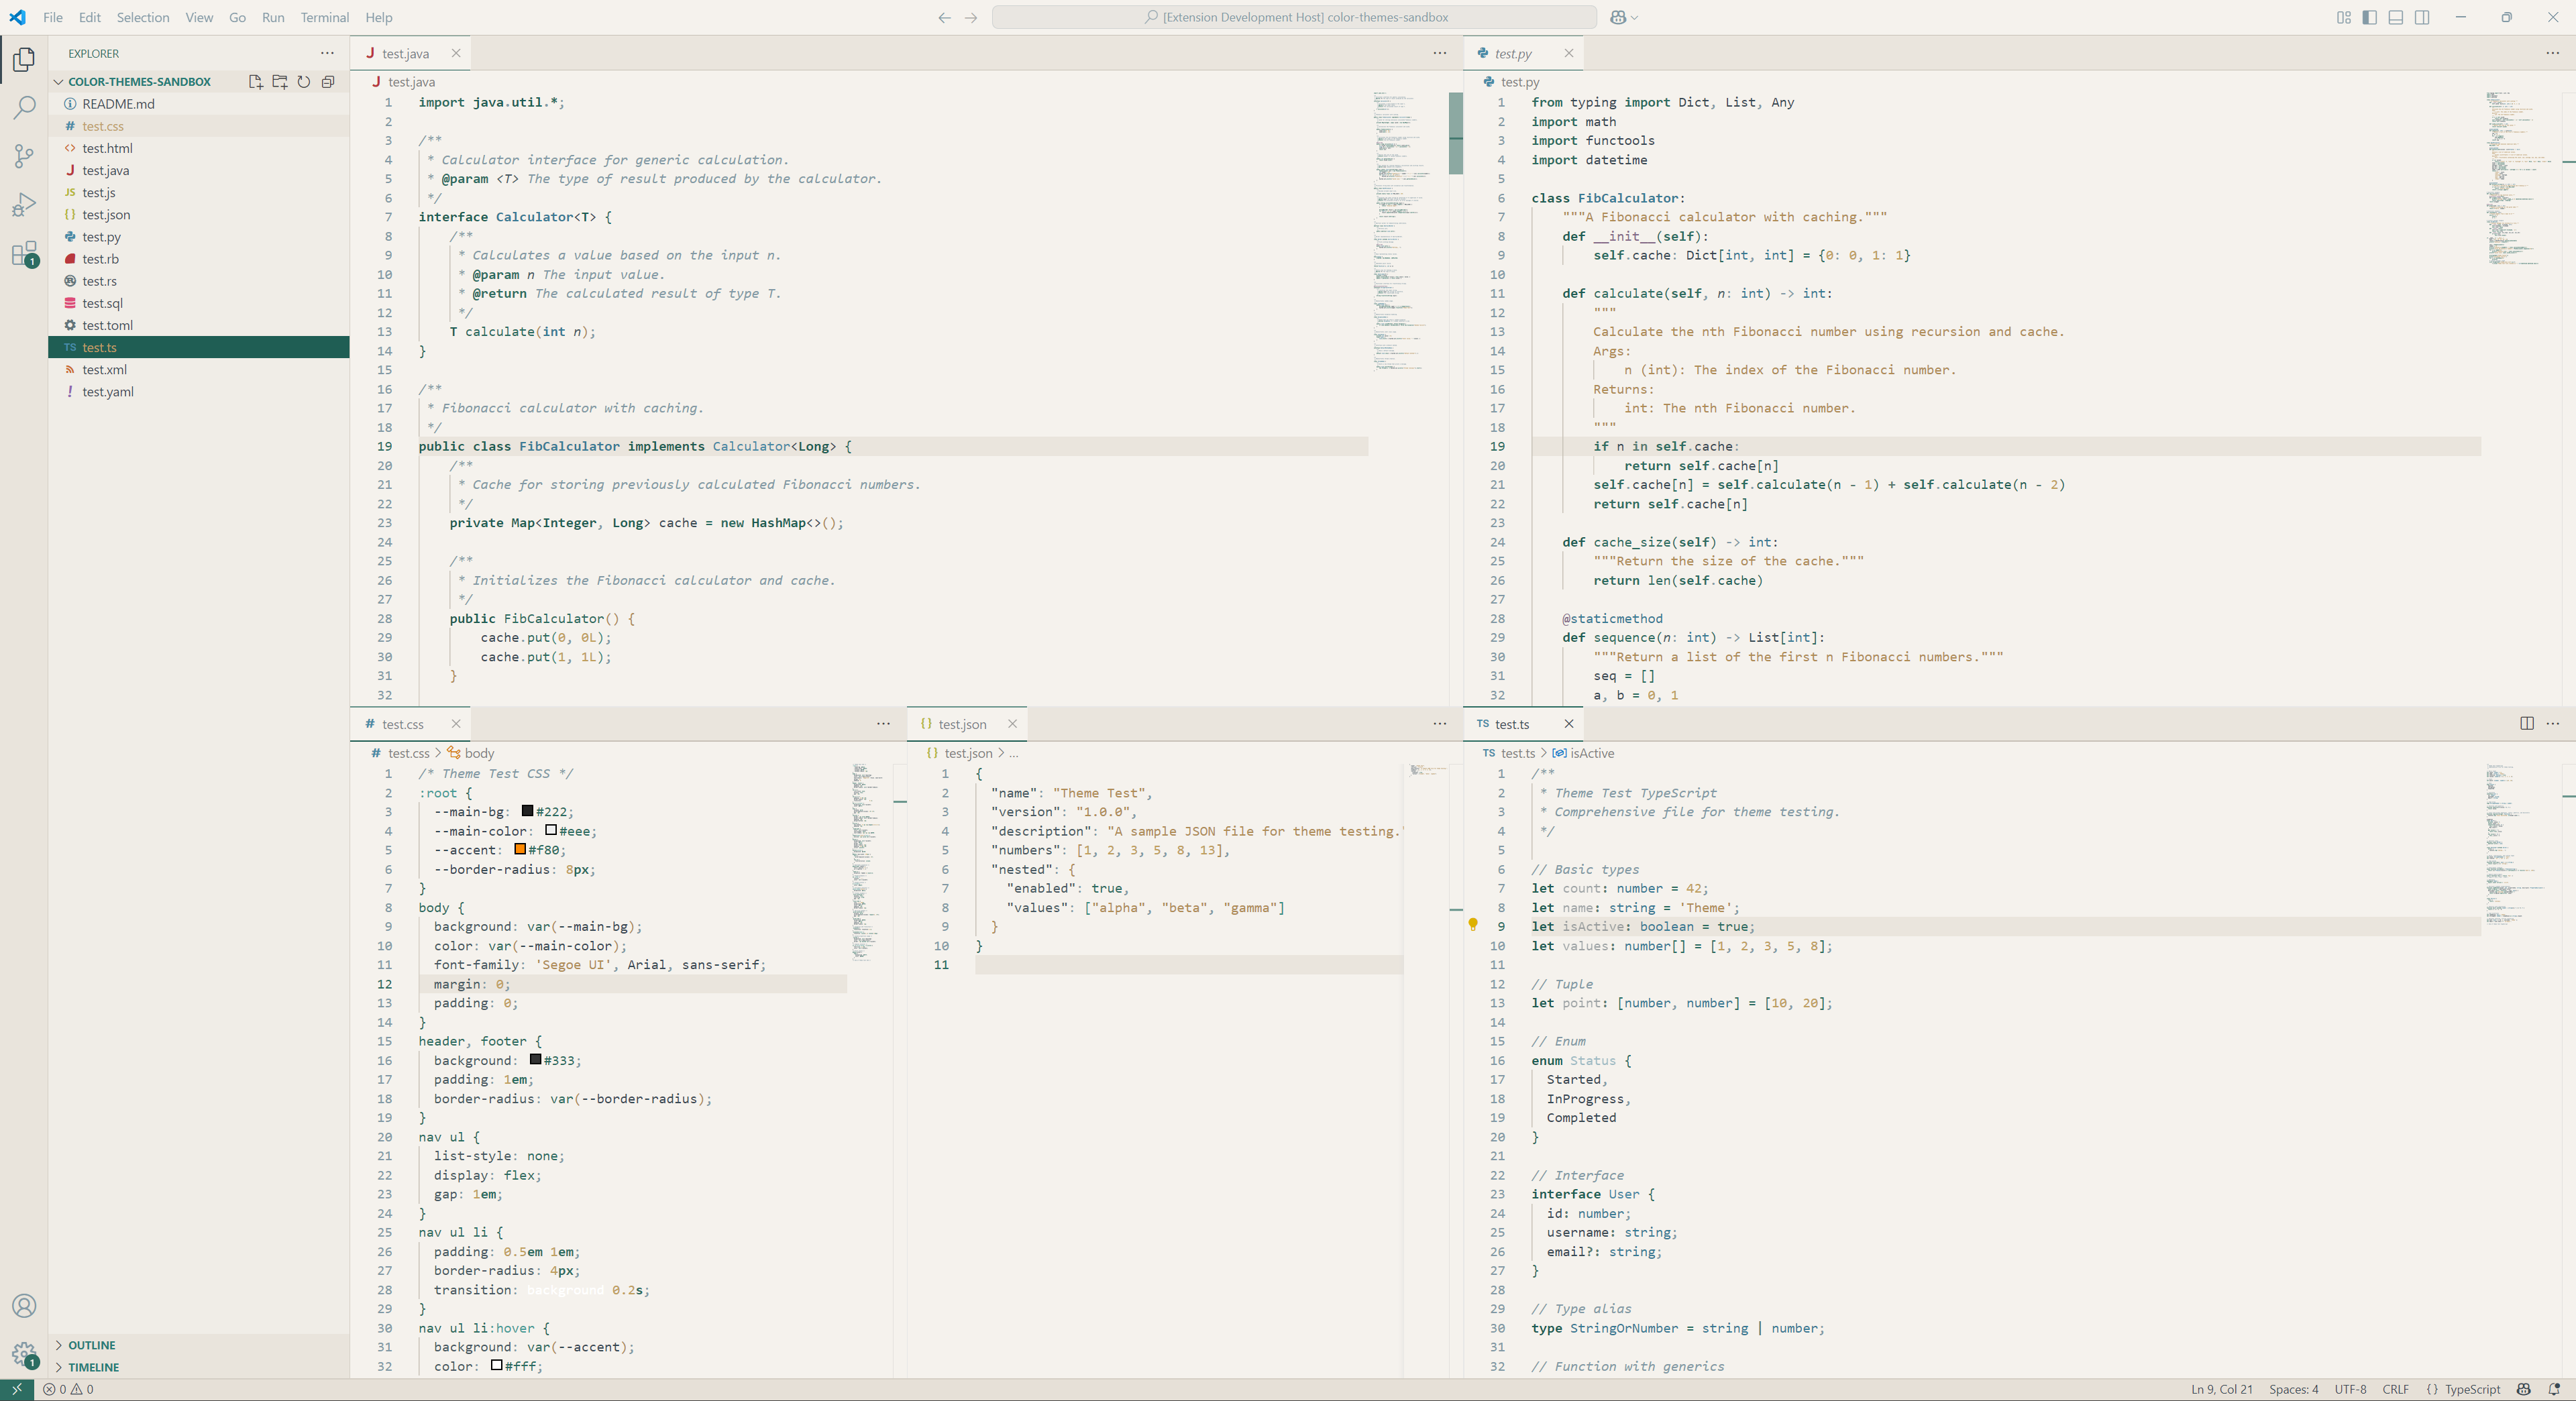Open the Terminal menu
This screenshot has width=2576, height=1401.
coord(324,17)
